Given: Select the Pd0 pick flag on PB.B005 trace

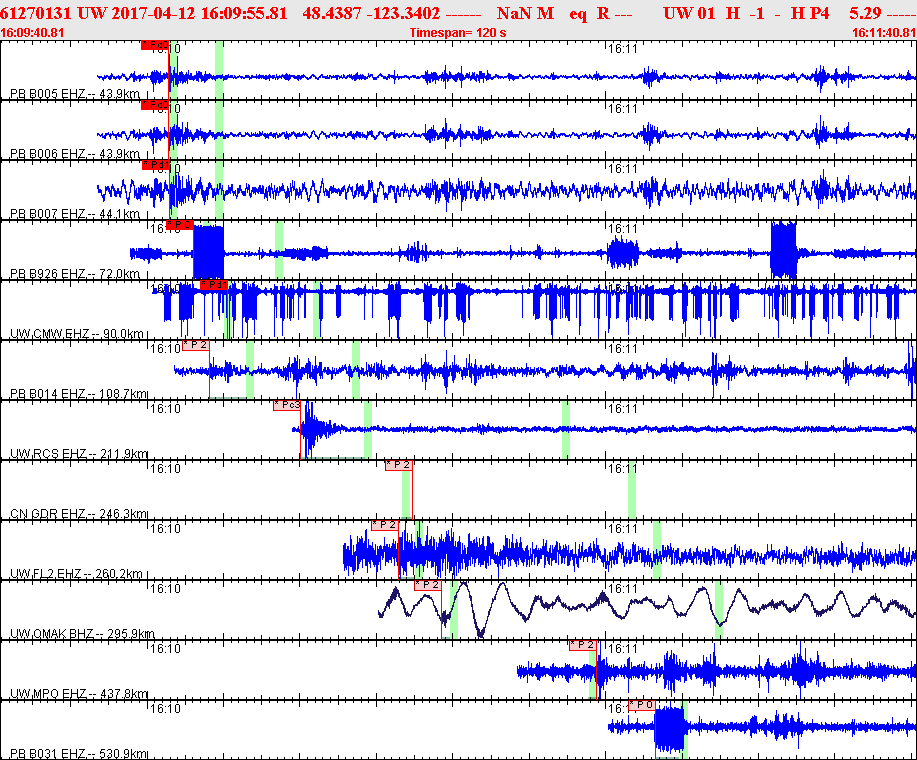Looking at the screenshot, I should (x=155, y=45).
